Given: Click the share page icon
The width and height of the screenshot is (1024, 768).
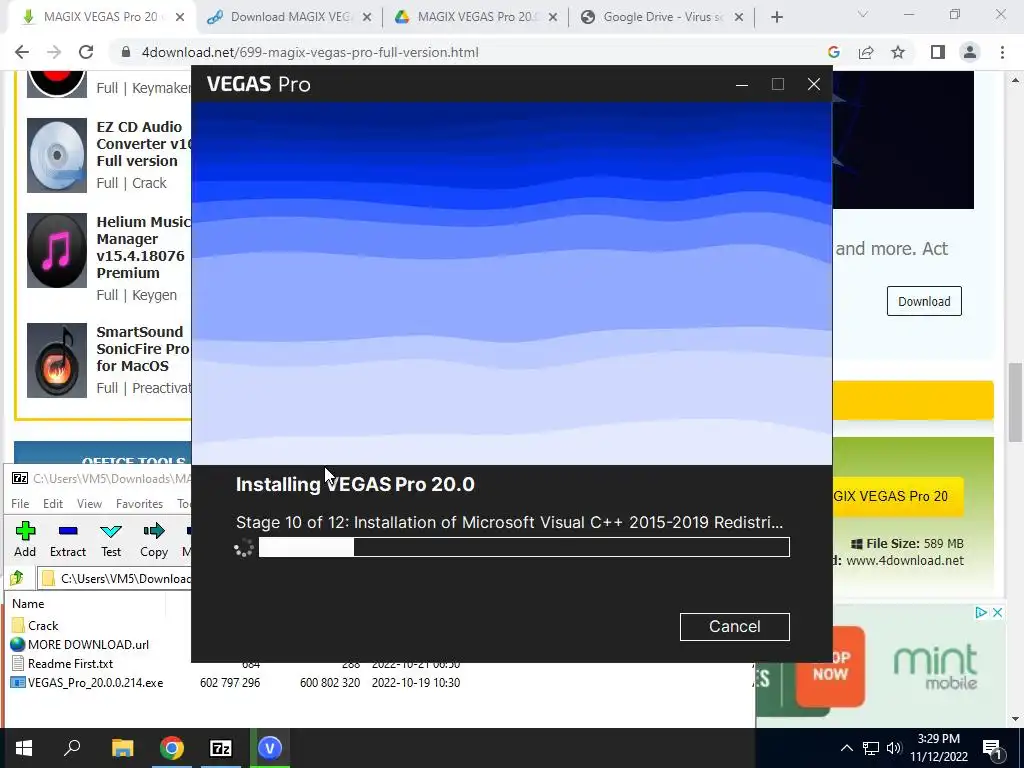Looking at the screenshot, I should tap(866, 52).
